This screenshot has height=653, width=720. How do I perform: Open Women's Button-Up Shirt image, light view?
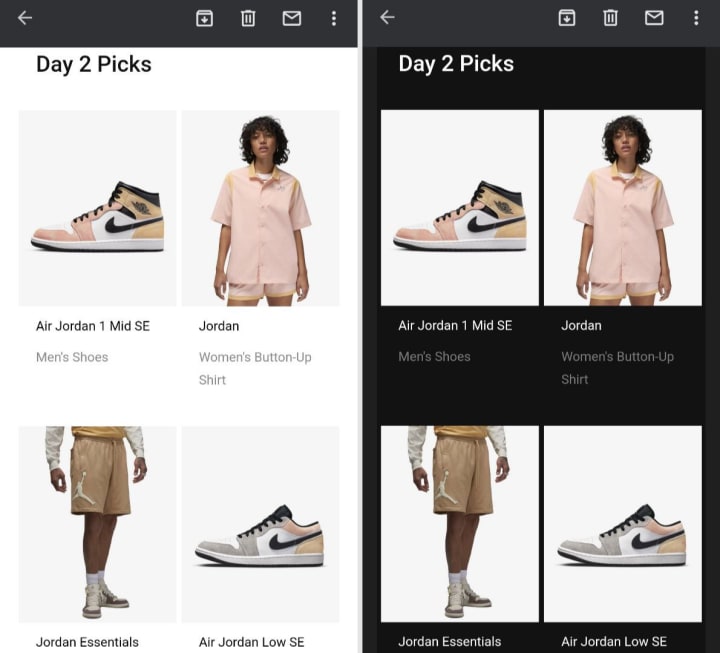(x=260, y=208)
